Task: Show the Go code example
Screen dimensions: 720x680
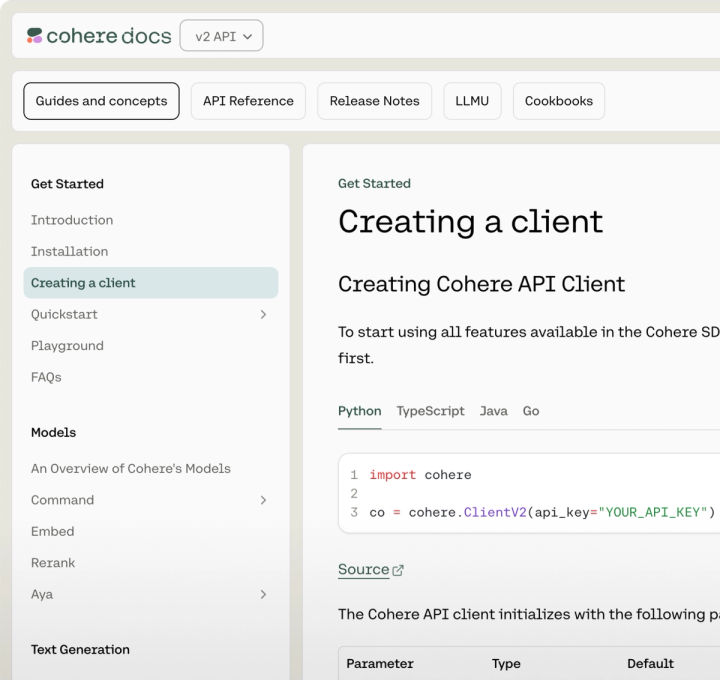Action: pos(531,411)
